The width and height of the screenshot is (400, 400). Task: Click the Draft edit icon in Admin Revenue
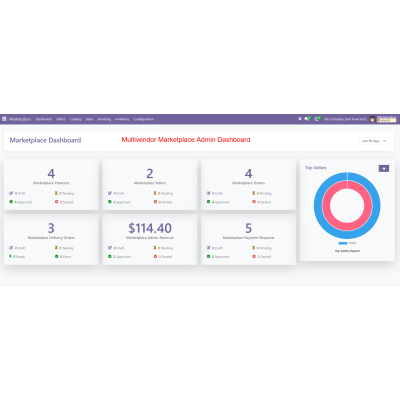(x=110, y=248)
